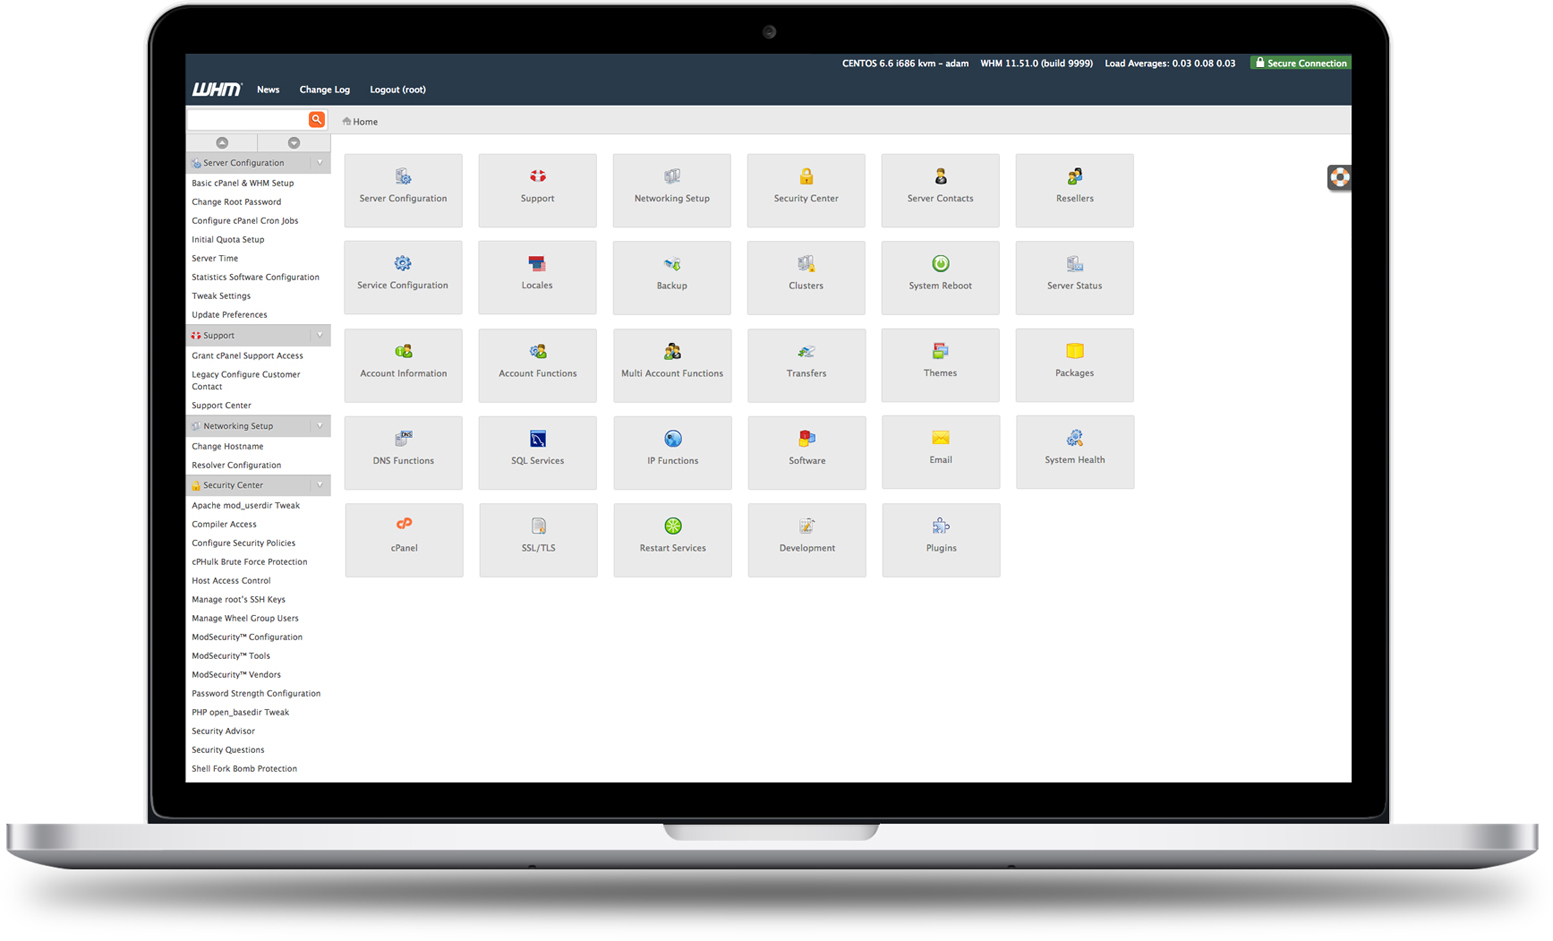The width and height of the screenshot is (1553, 941).
Task: Open Basic cPanel & WHM Setup
Action: click(x=243, y=183)
